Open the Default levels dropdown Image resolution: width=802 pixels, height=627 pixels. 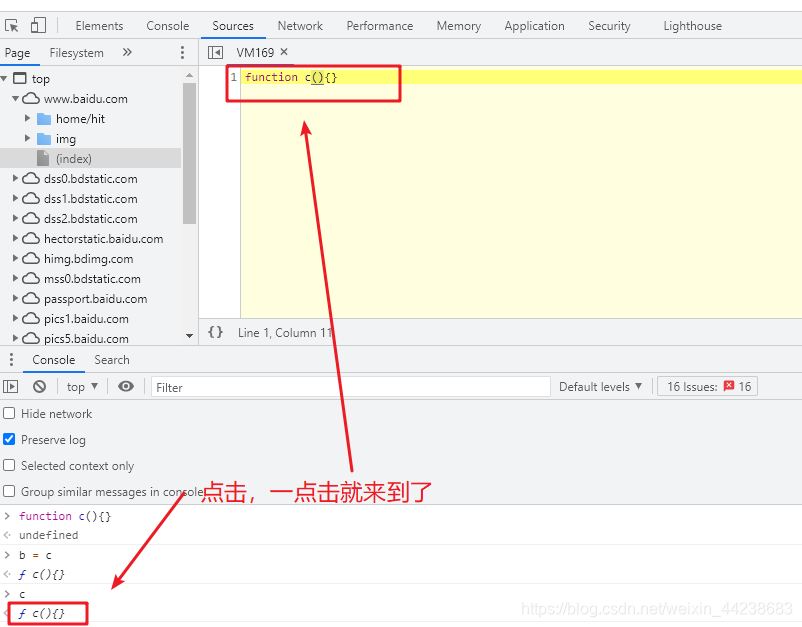coord(600,387)
